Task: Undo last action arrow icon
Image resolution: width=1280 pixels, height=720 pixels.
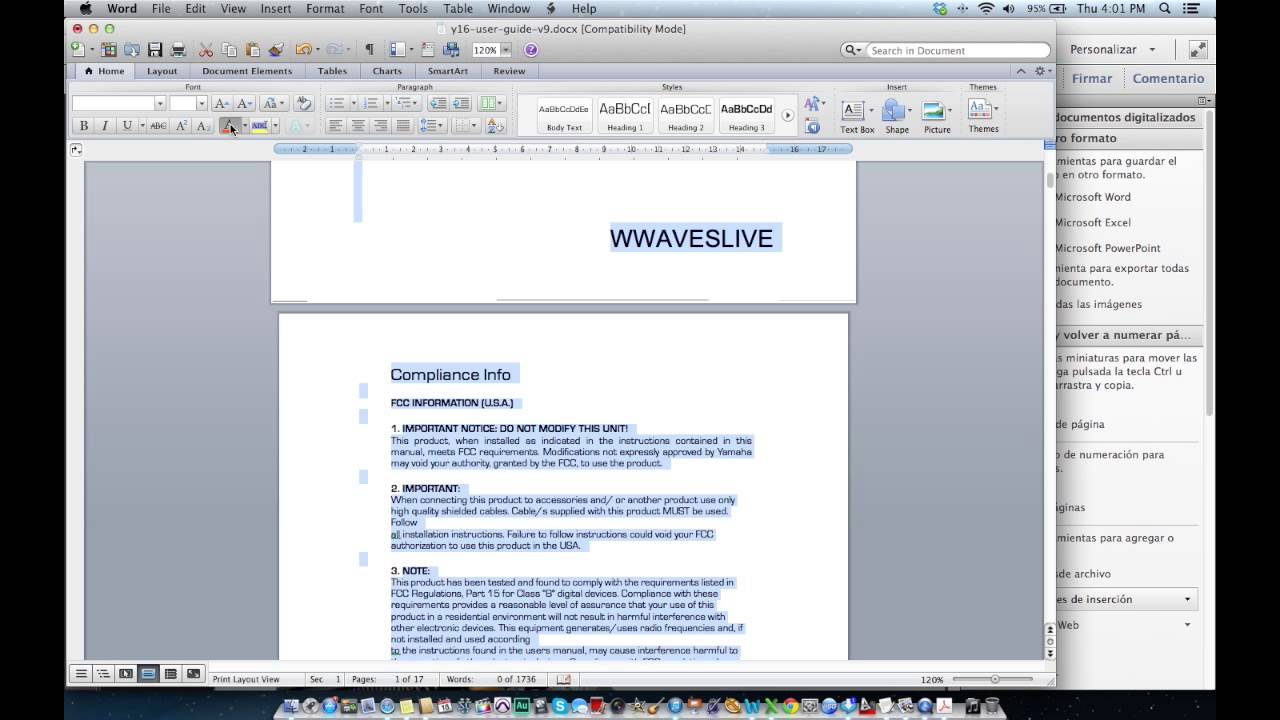Action: [302, 49]
